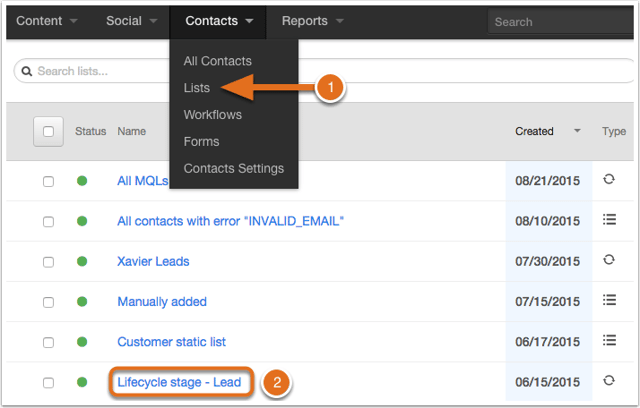
Task: Open the Customer static list link
Action: 171,342
